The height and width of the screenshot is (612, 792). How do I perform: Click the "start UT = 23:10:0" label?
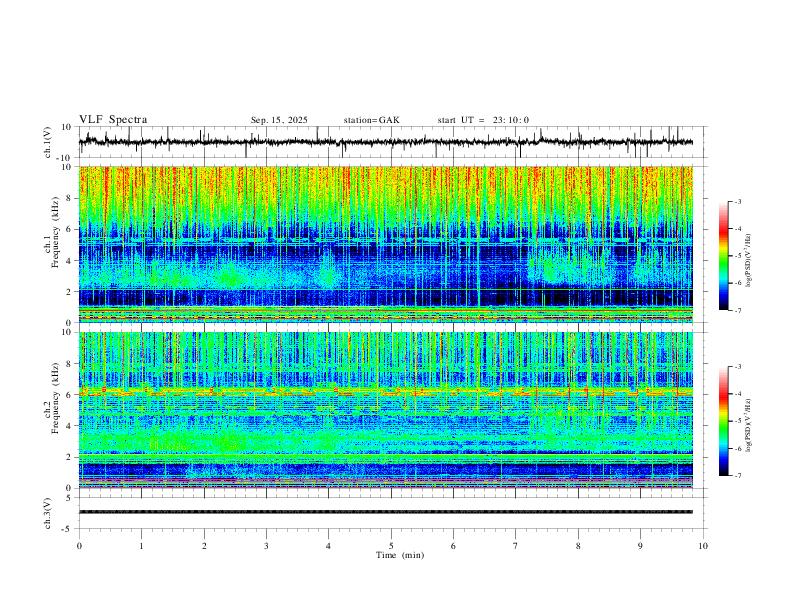(483, 120)
